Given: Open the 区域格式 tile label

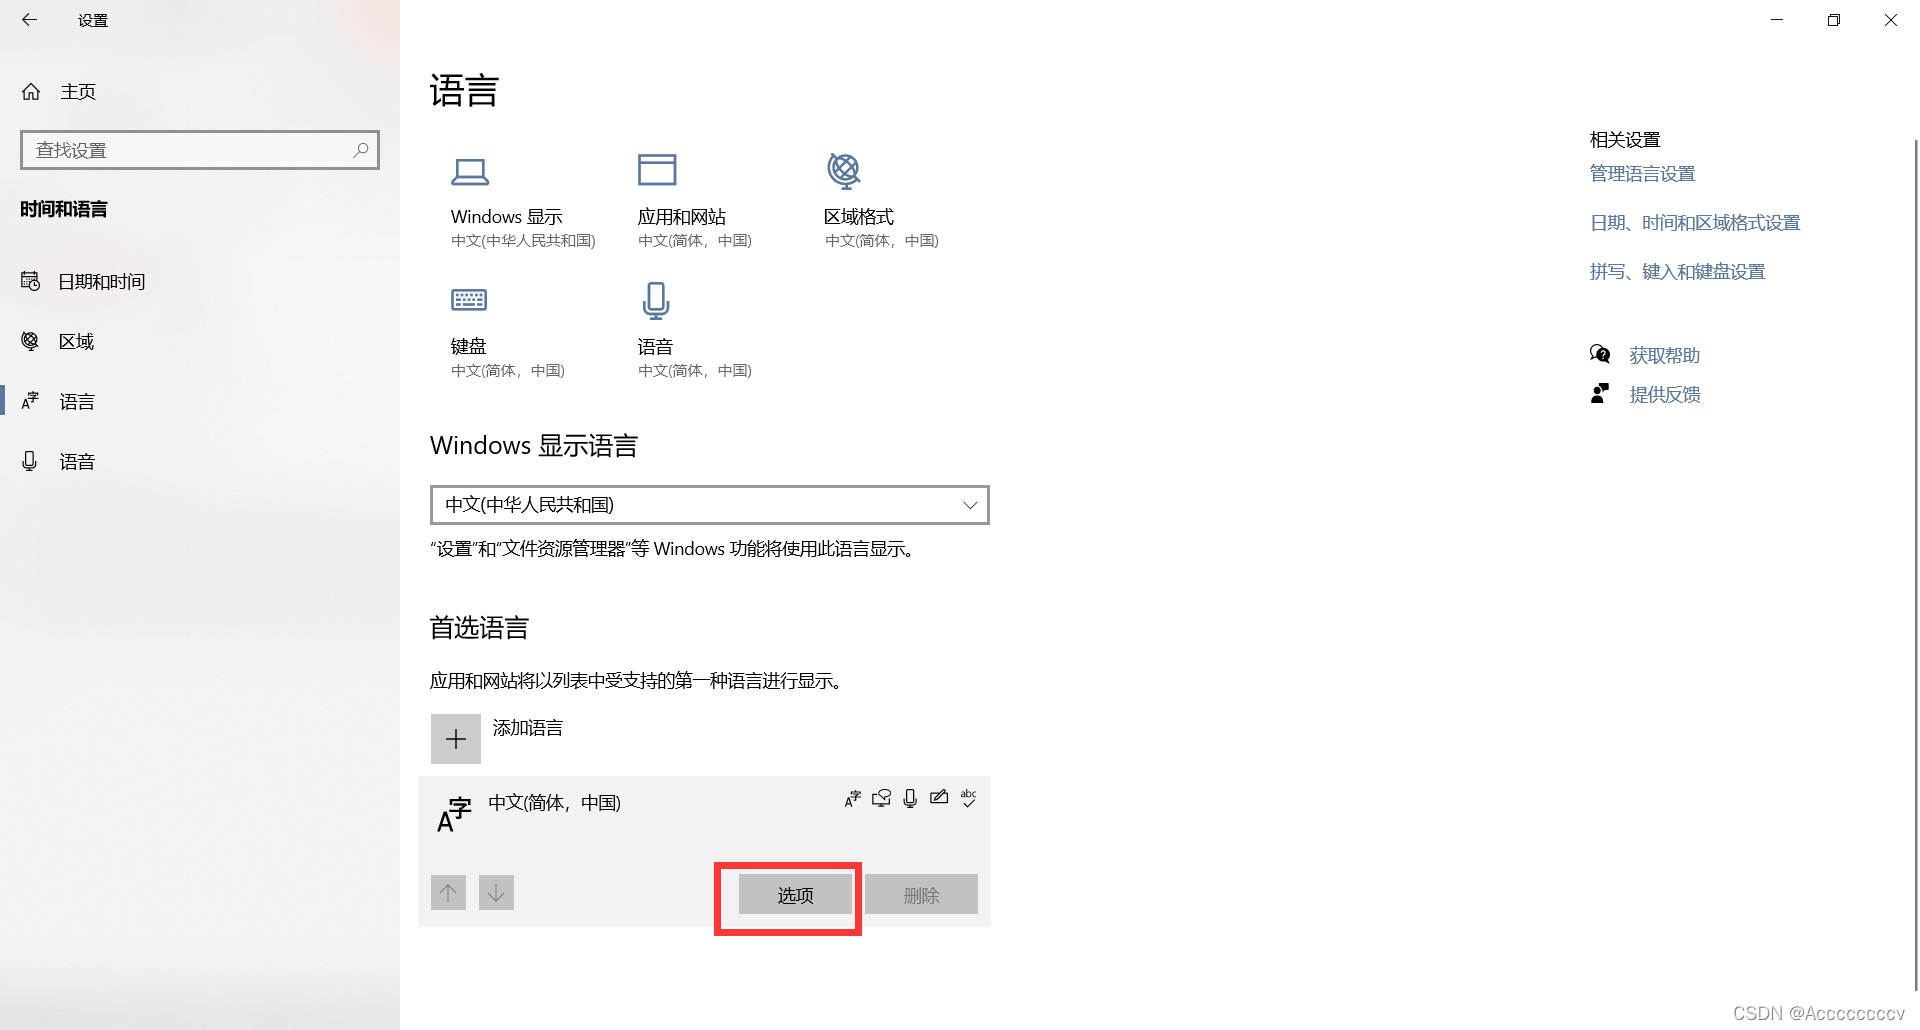Looking at the screenshot, I should coord(859,217).
